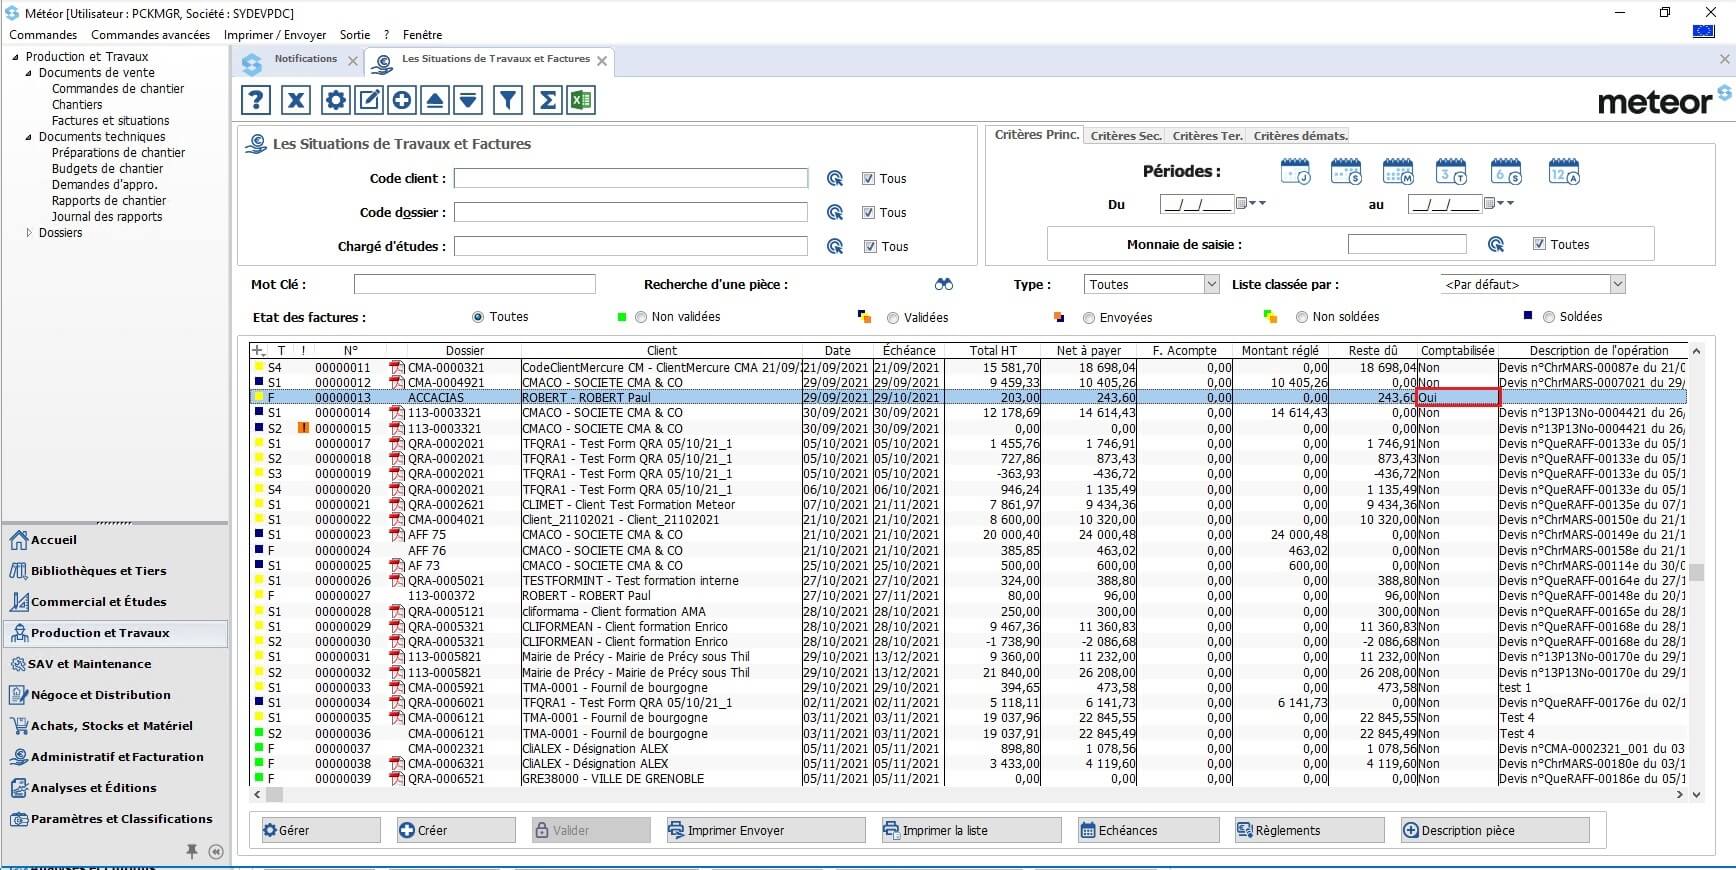1736x870 pixels.
Task: Open Factures et situations tree item
Action: pos(110,121)
